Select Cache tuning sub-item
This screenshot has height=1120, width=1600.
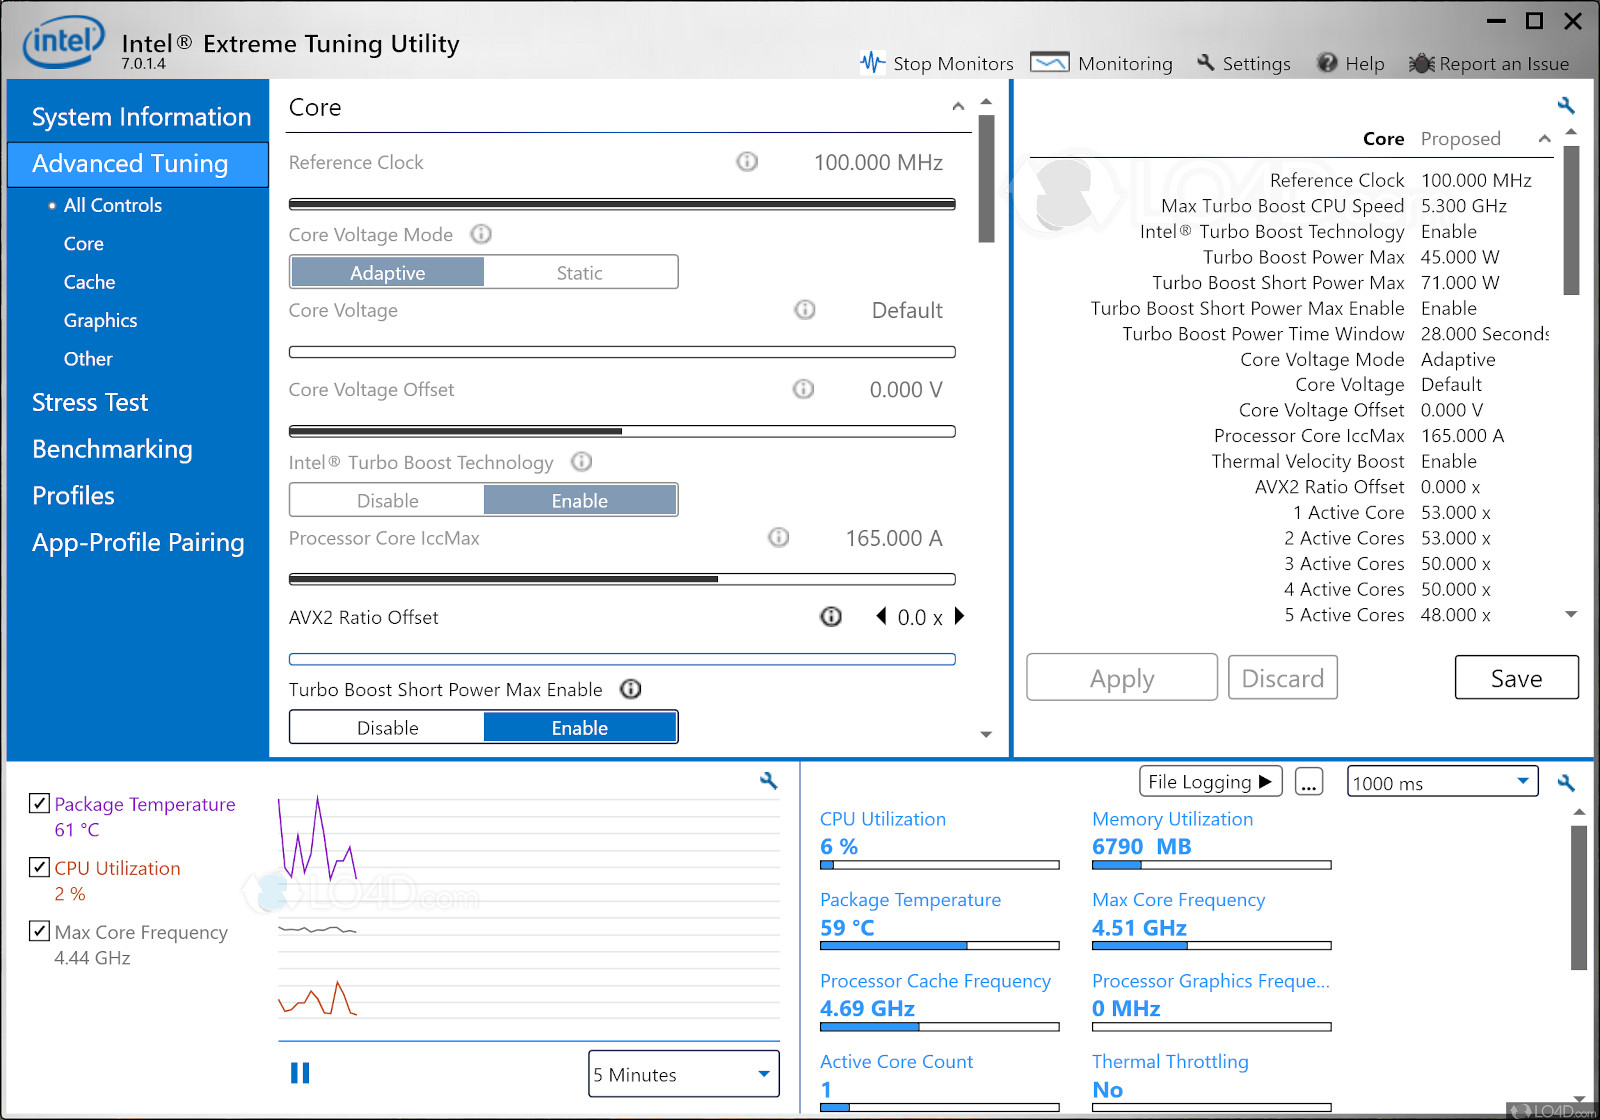tap(89, 282)
